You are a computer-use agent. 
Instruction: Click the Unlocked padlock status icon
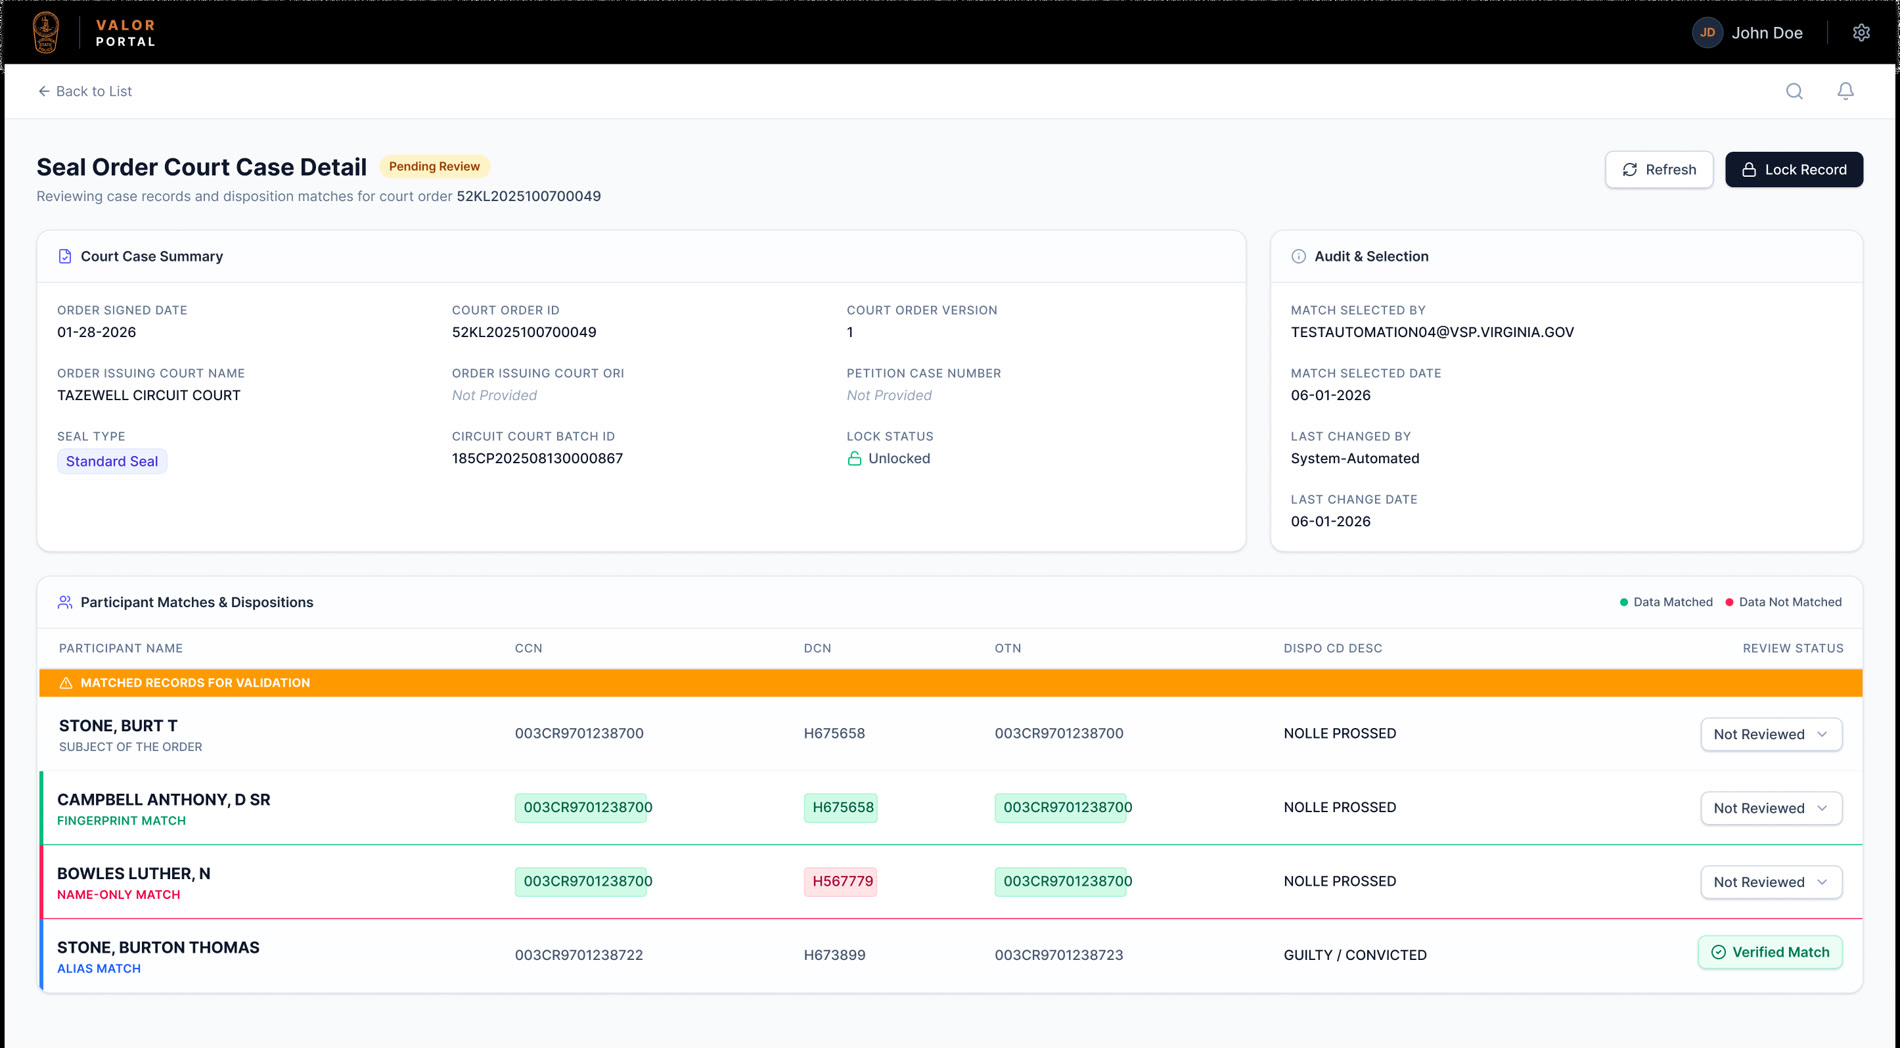[x=854, y=458]
